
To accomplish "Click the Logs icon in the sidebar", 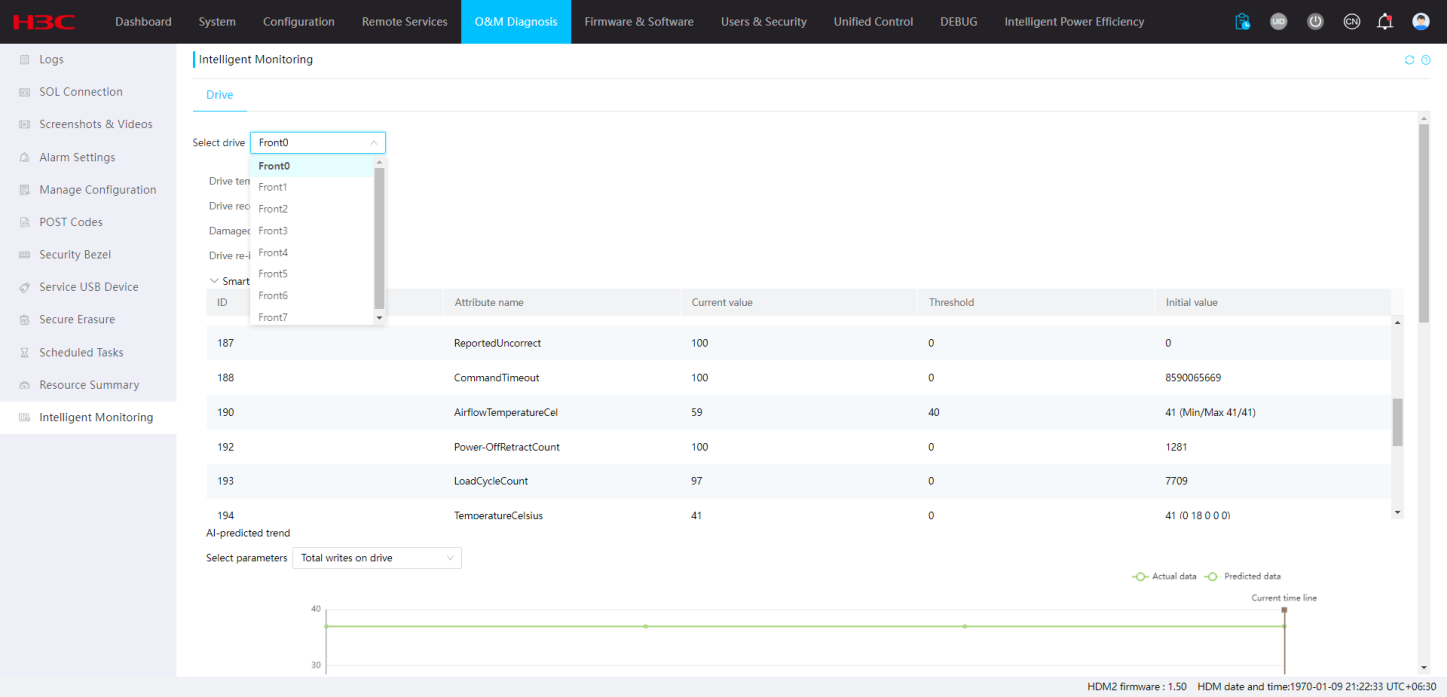I will pos(25,60).
